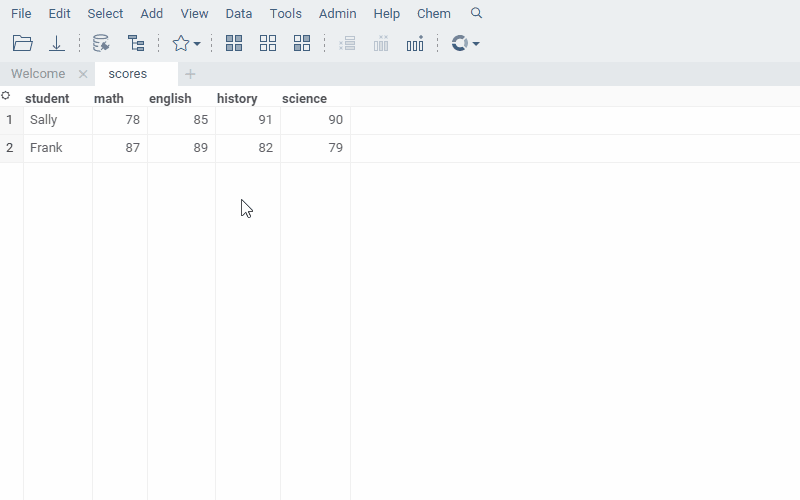Click the open file folder icon

pos(22,43)
